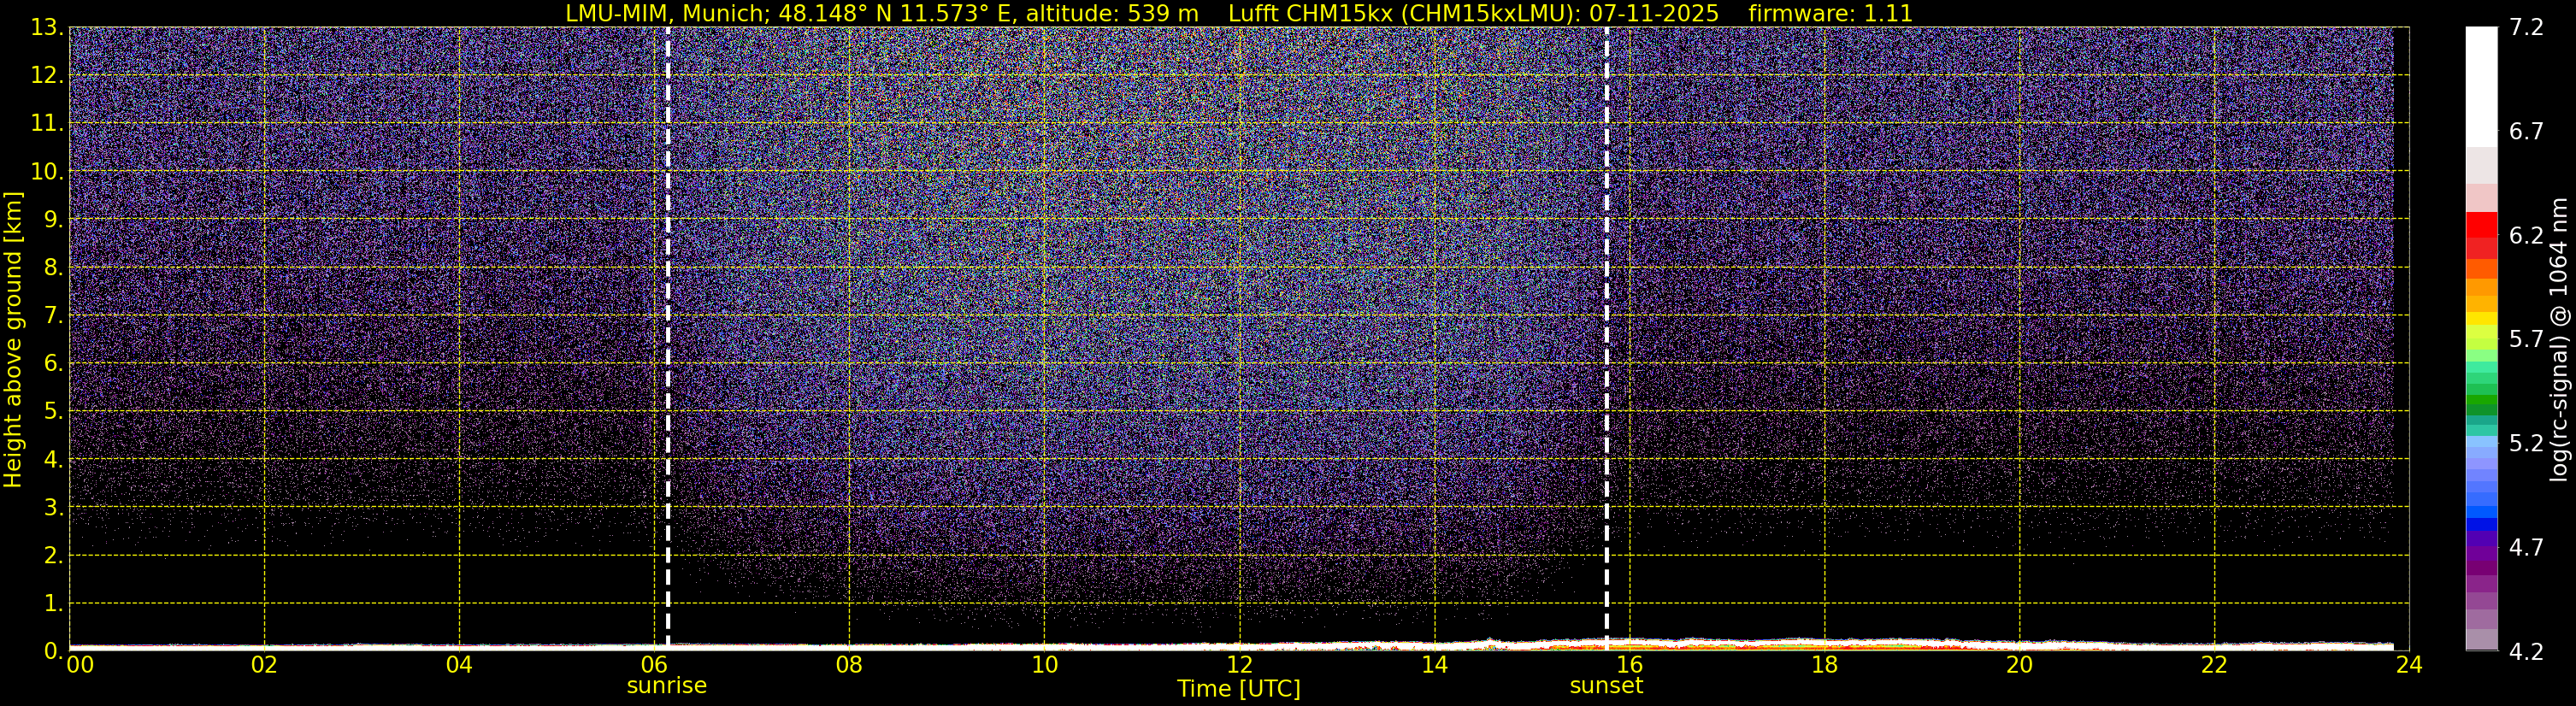Click the height axis tick "5."

click(x=52, y=411)
